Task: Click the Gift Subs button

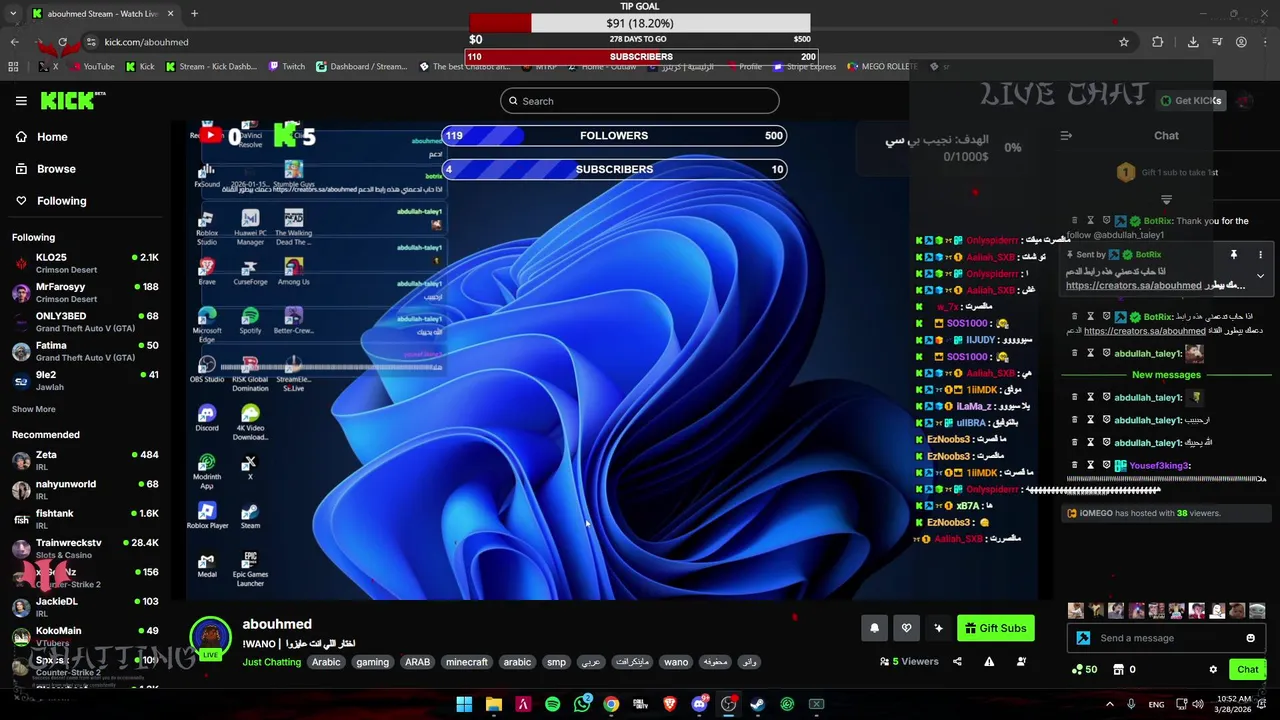Action: click(x=995, y=628)
